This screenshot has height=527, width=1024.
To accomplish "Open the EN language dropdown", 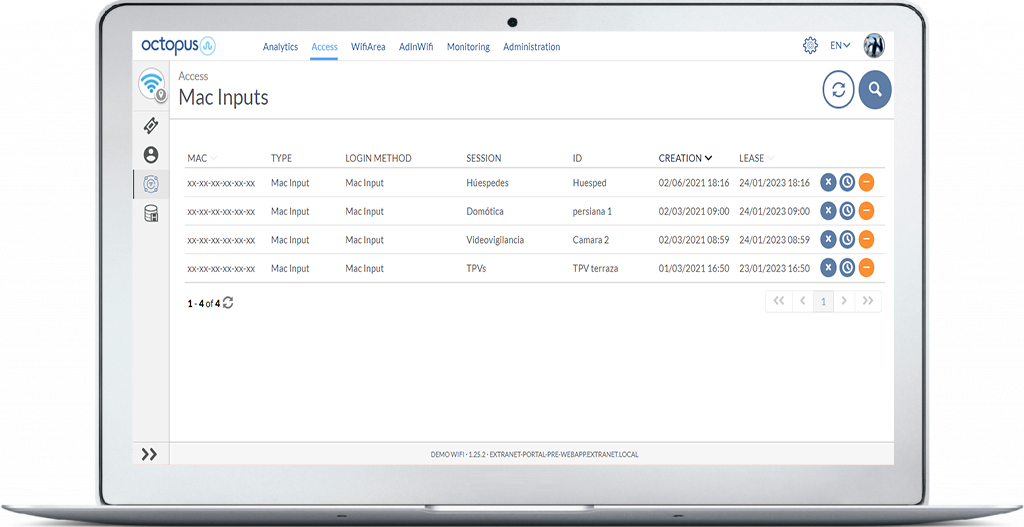I will pyautogui.click(x=840, y=46).
